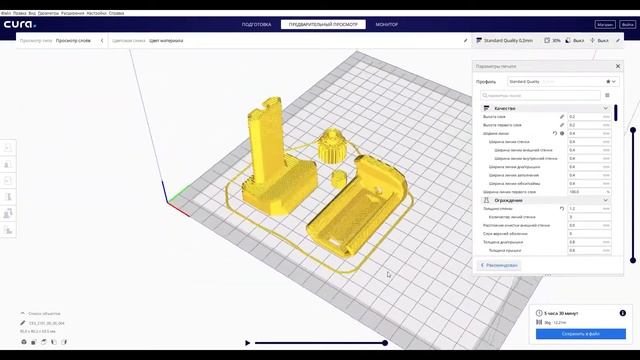Collapse the Ограждение section

point(606,200)
